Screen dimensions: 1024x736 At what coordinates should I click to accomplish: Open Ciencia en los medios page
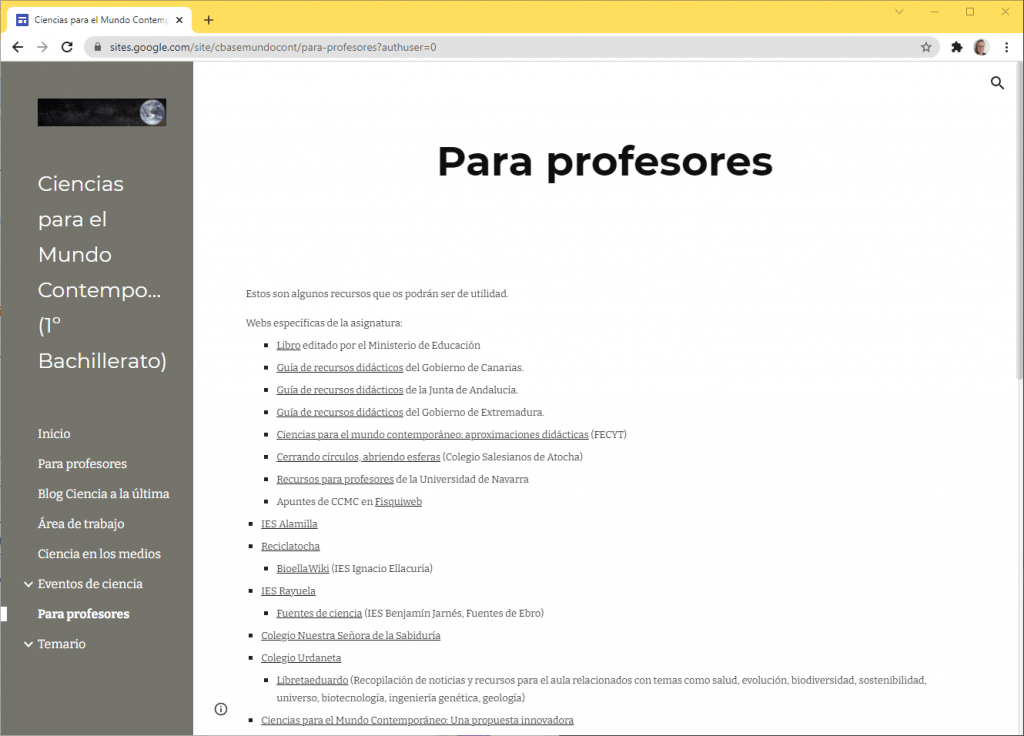[99, 554]
